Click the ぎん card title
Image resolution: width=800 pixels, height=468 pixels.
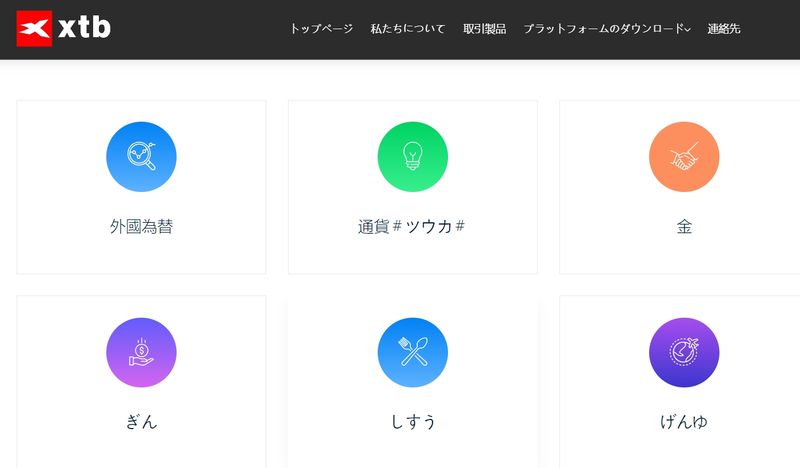141,422
